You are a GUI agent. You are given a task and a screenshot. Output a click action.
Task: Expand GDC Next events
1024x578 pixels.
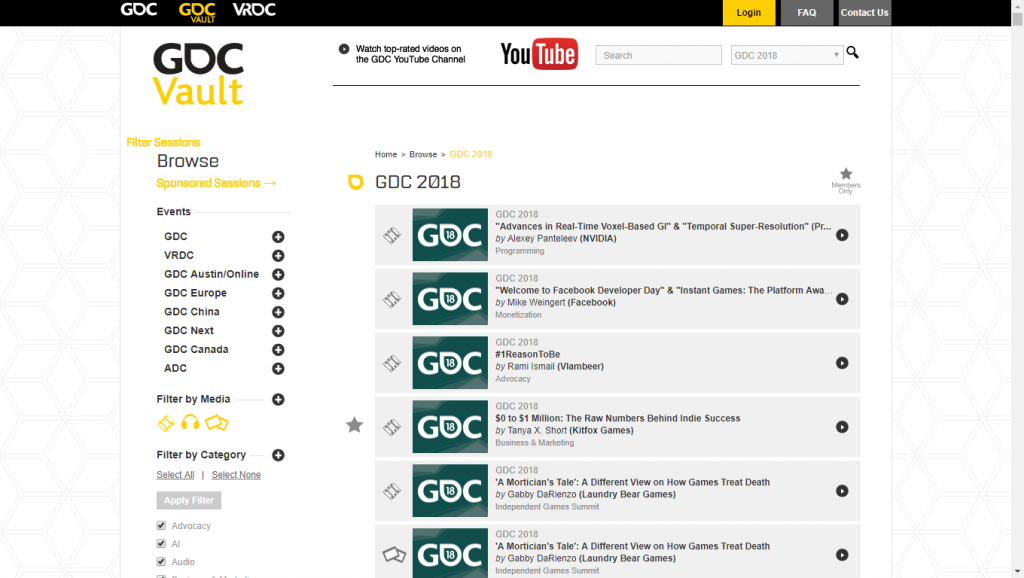[x=278, y=331]
